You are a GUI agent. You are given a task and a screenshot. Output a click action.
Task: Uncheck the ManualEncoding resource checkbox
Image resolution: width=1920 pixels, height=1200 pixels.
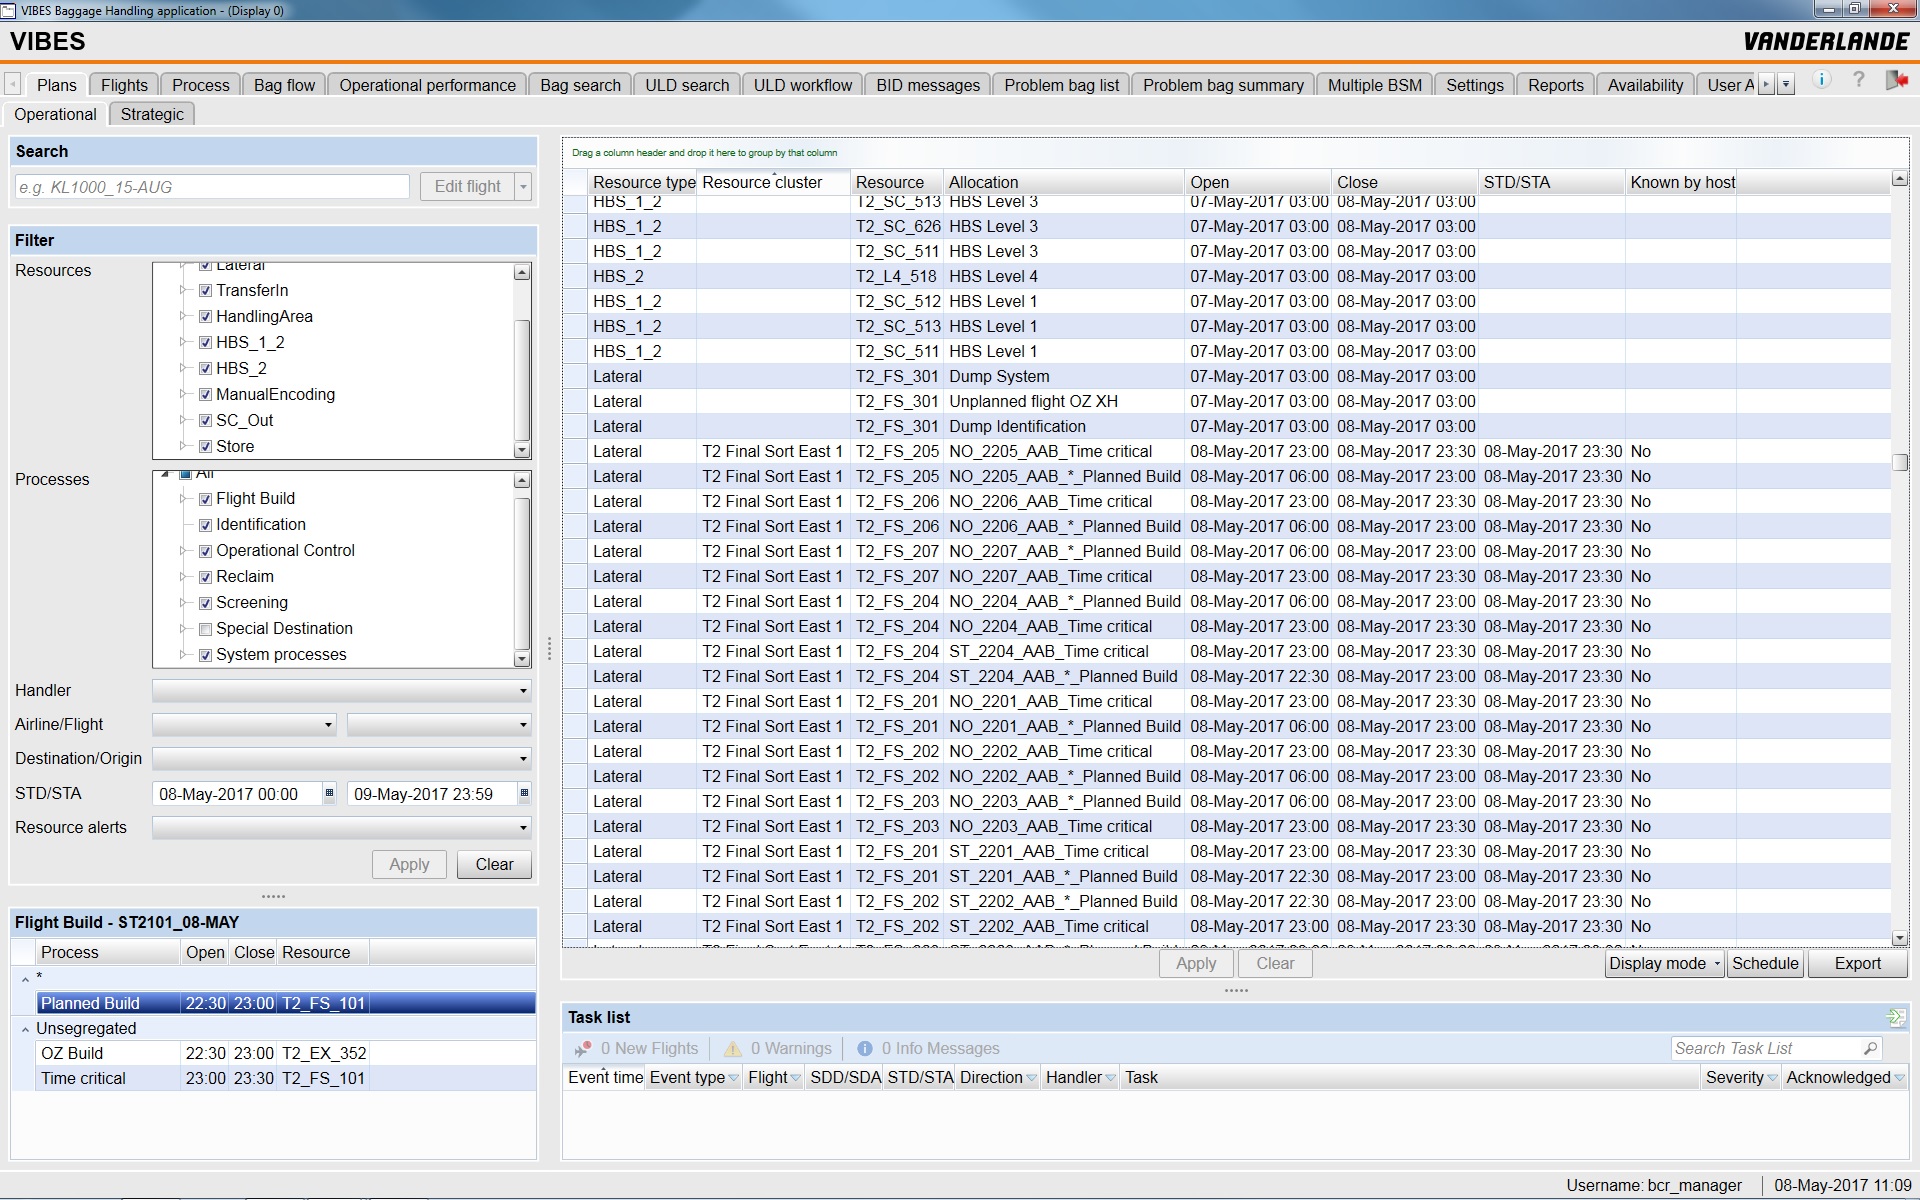[x=205, y=395]
